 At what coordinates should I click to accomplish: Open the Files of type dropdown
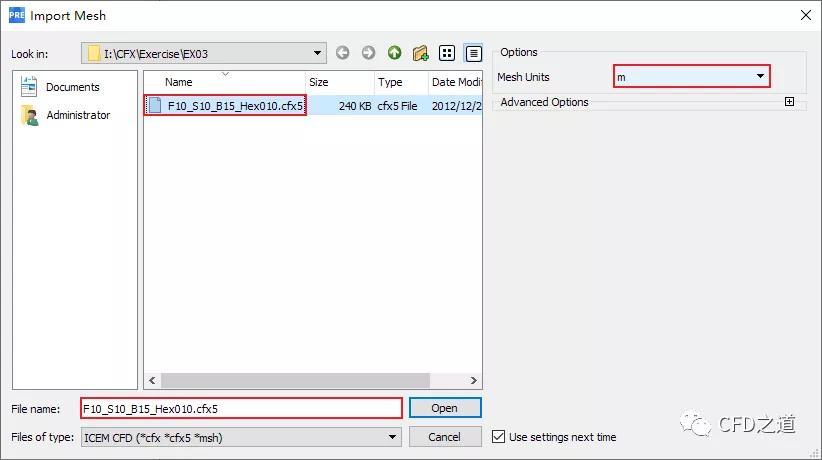click(241, 437)
